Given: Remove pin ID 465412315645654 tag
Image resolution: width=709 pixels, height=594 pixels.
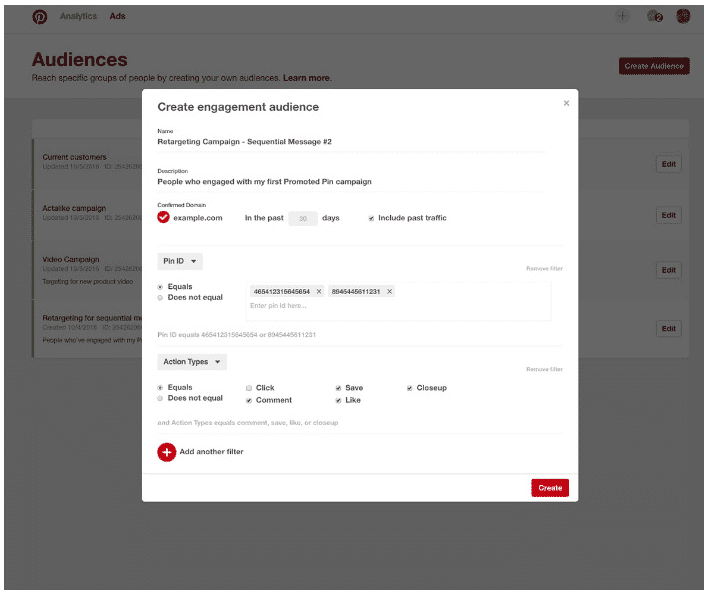Looking at the screenshot, I should point(319,292).
